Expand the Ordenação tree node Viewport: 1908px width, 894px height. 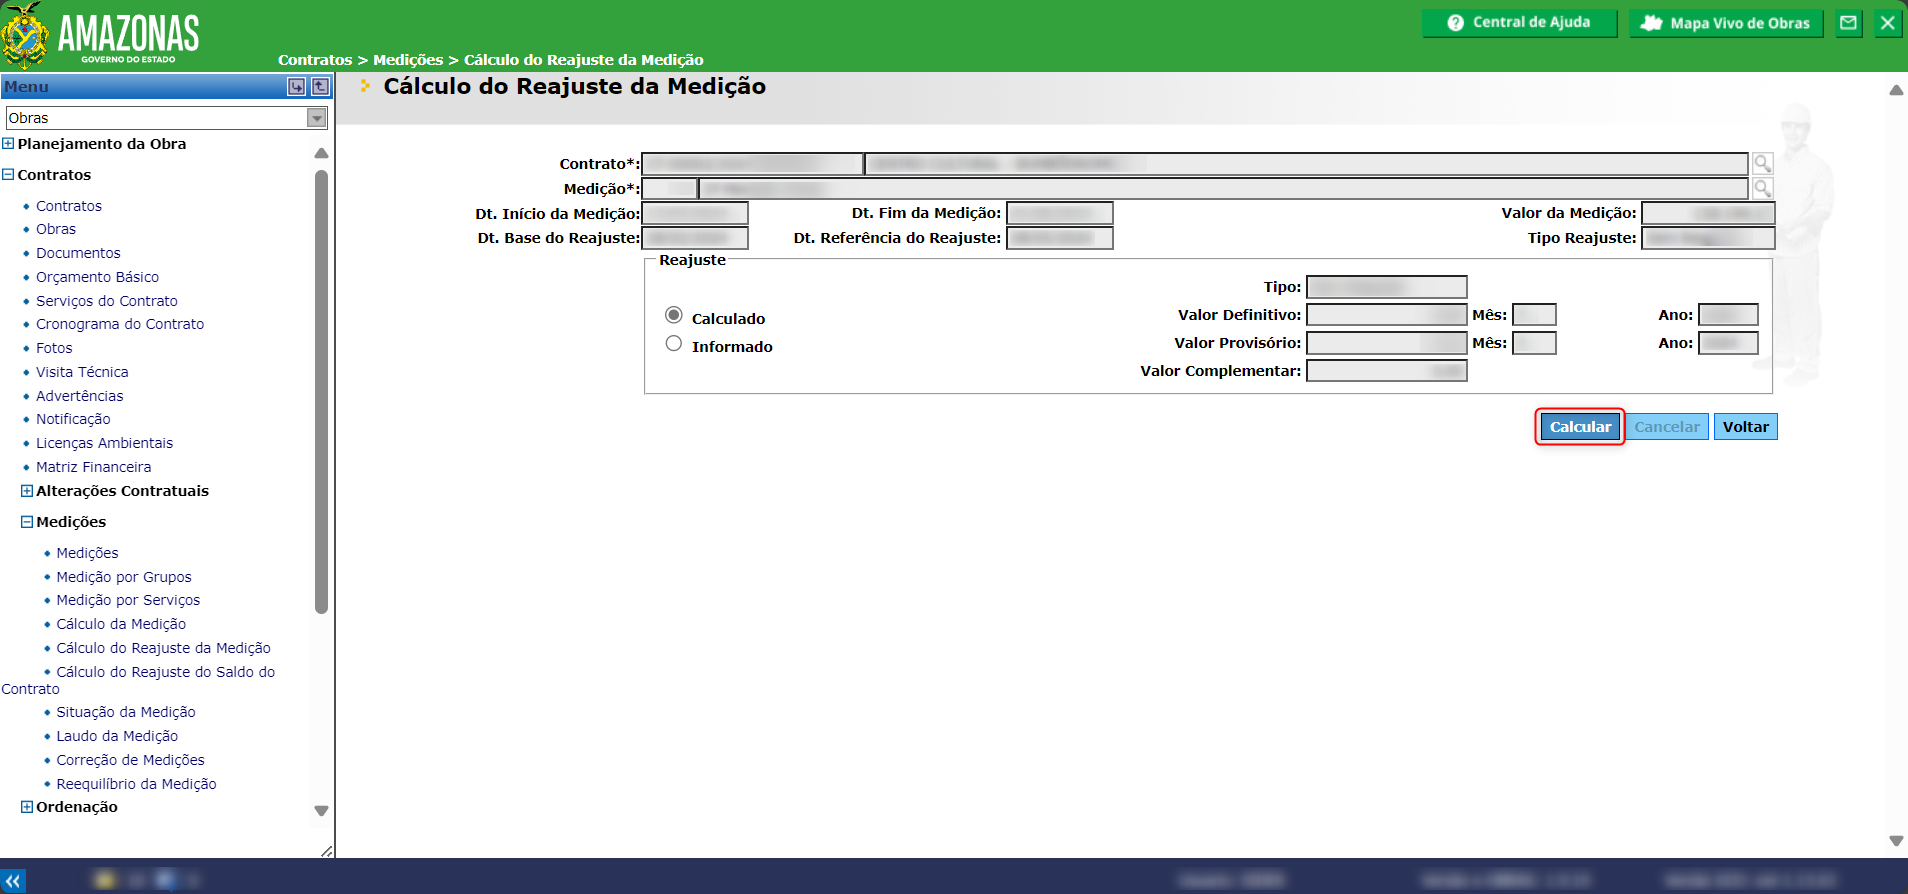click(x=27, y=806)
